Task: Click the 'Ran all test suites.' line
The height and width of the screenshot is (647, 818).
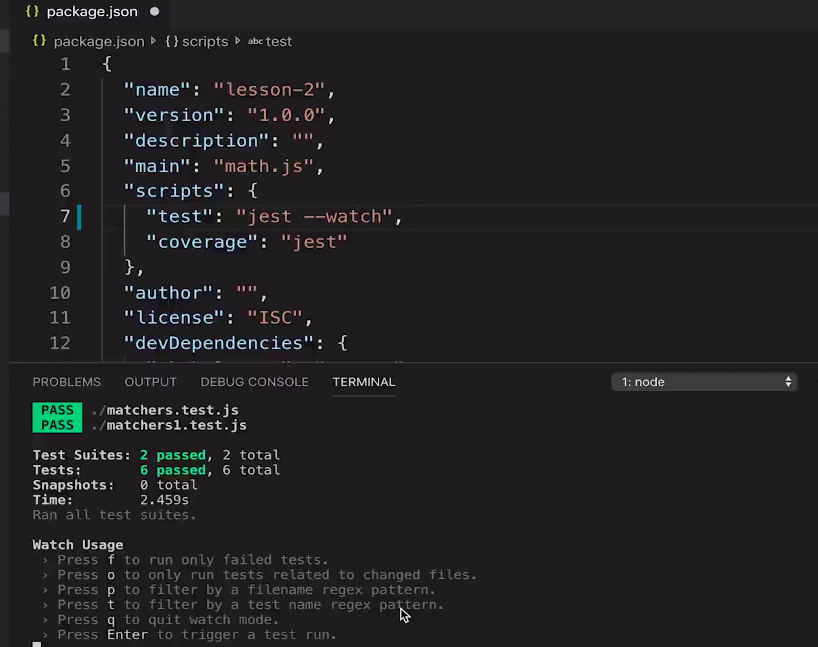Action: coord(114,515)
